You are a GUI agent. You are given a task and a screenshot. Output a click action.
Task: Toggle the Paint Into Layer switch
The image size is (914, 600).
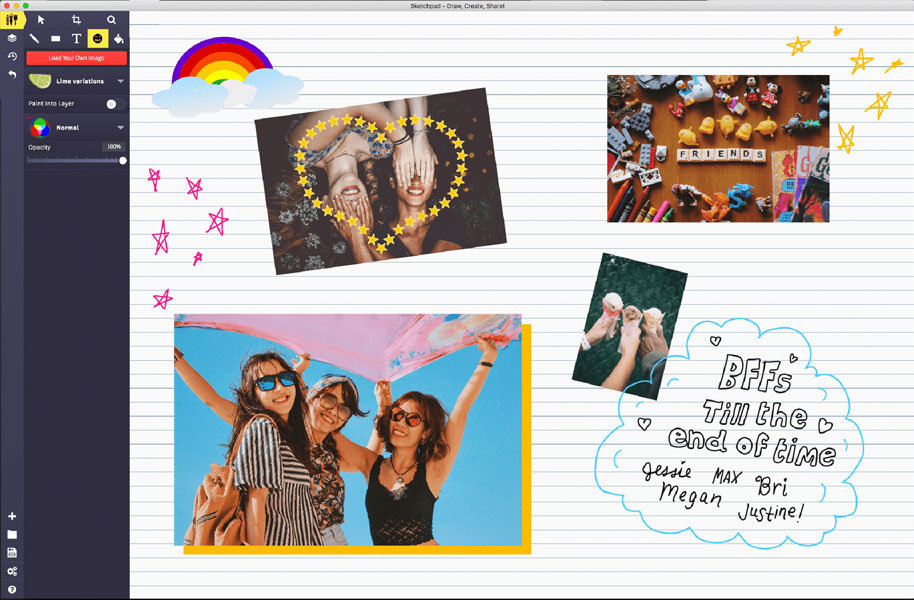(112, 104)
